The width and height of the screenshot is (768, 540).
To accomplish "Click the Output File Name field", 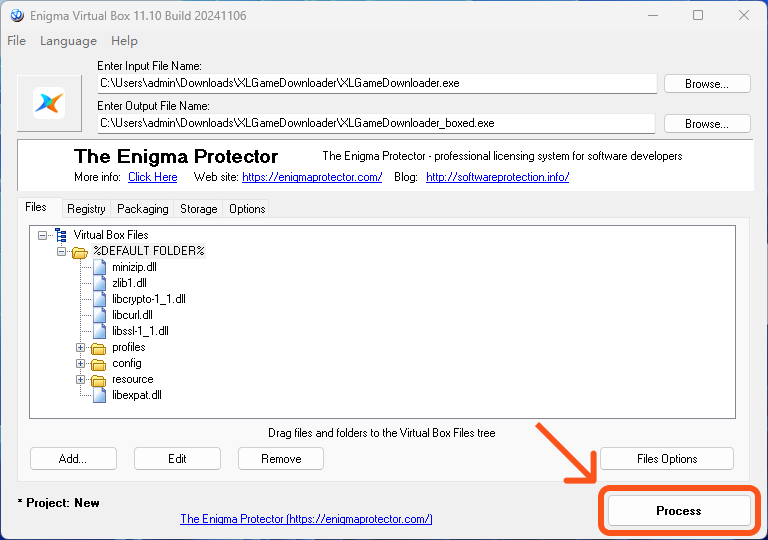I will point(376,123).
